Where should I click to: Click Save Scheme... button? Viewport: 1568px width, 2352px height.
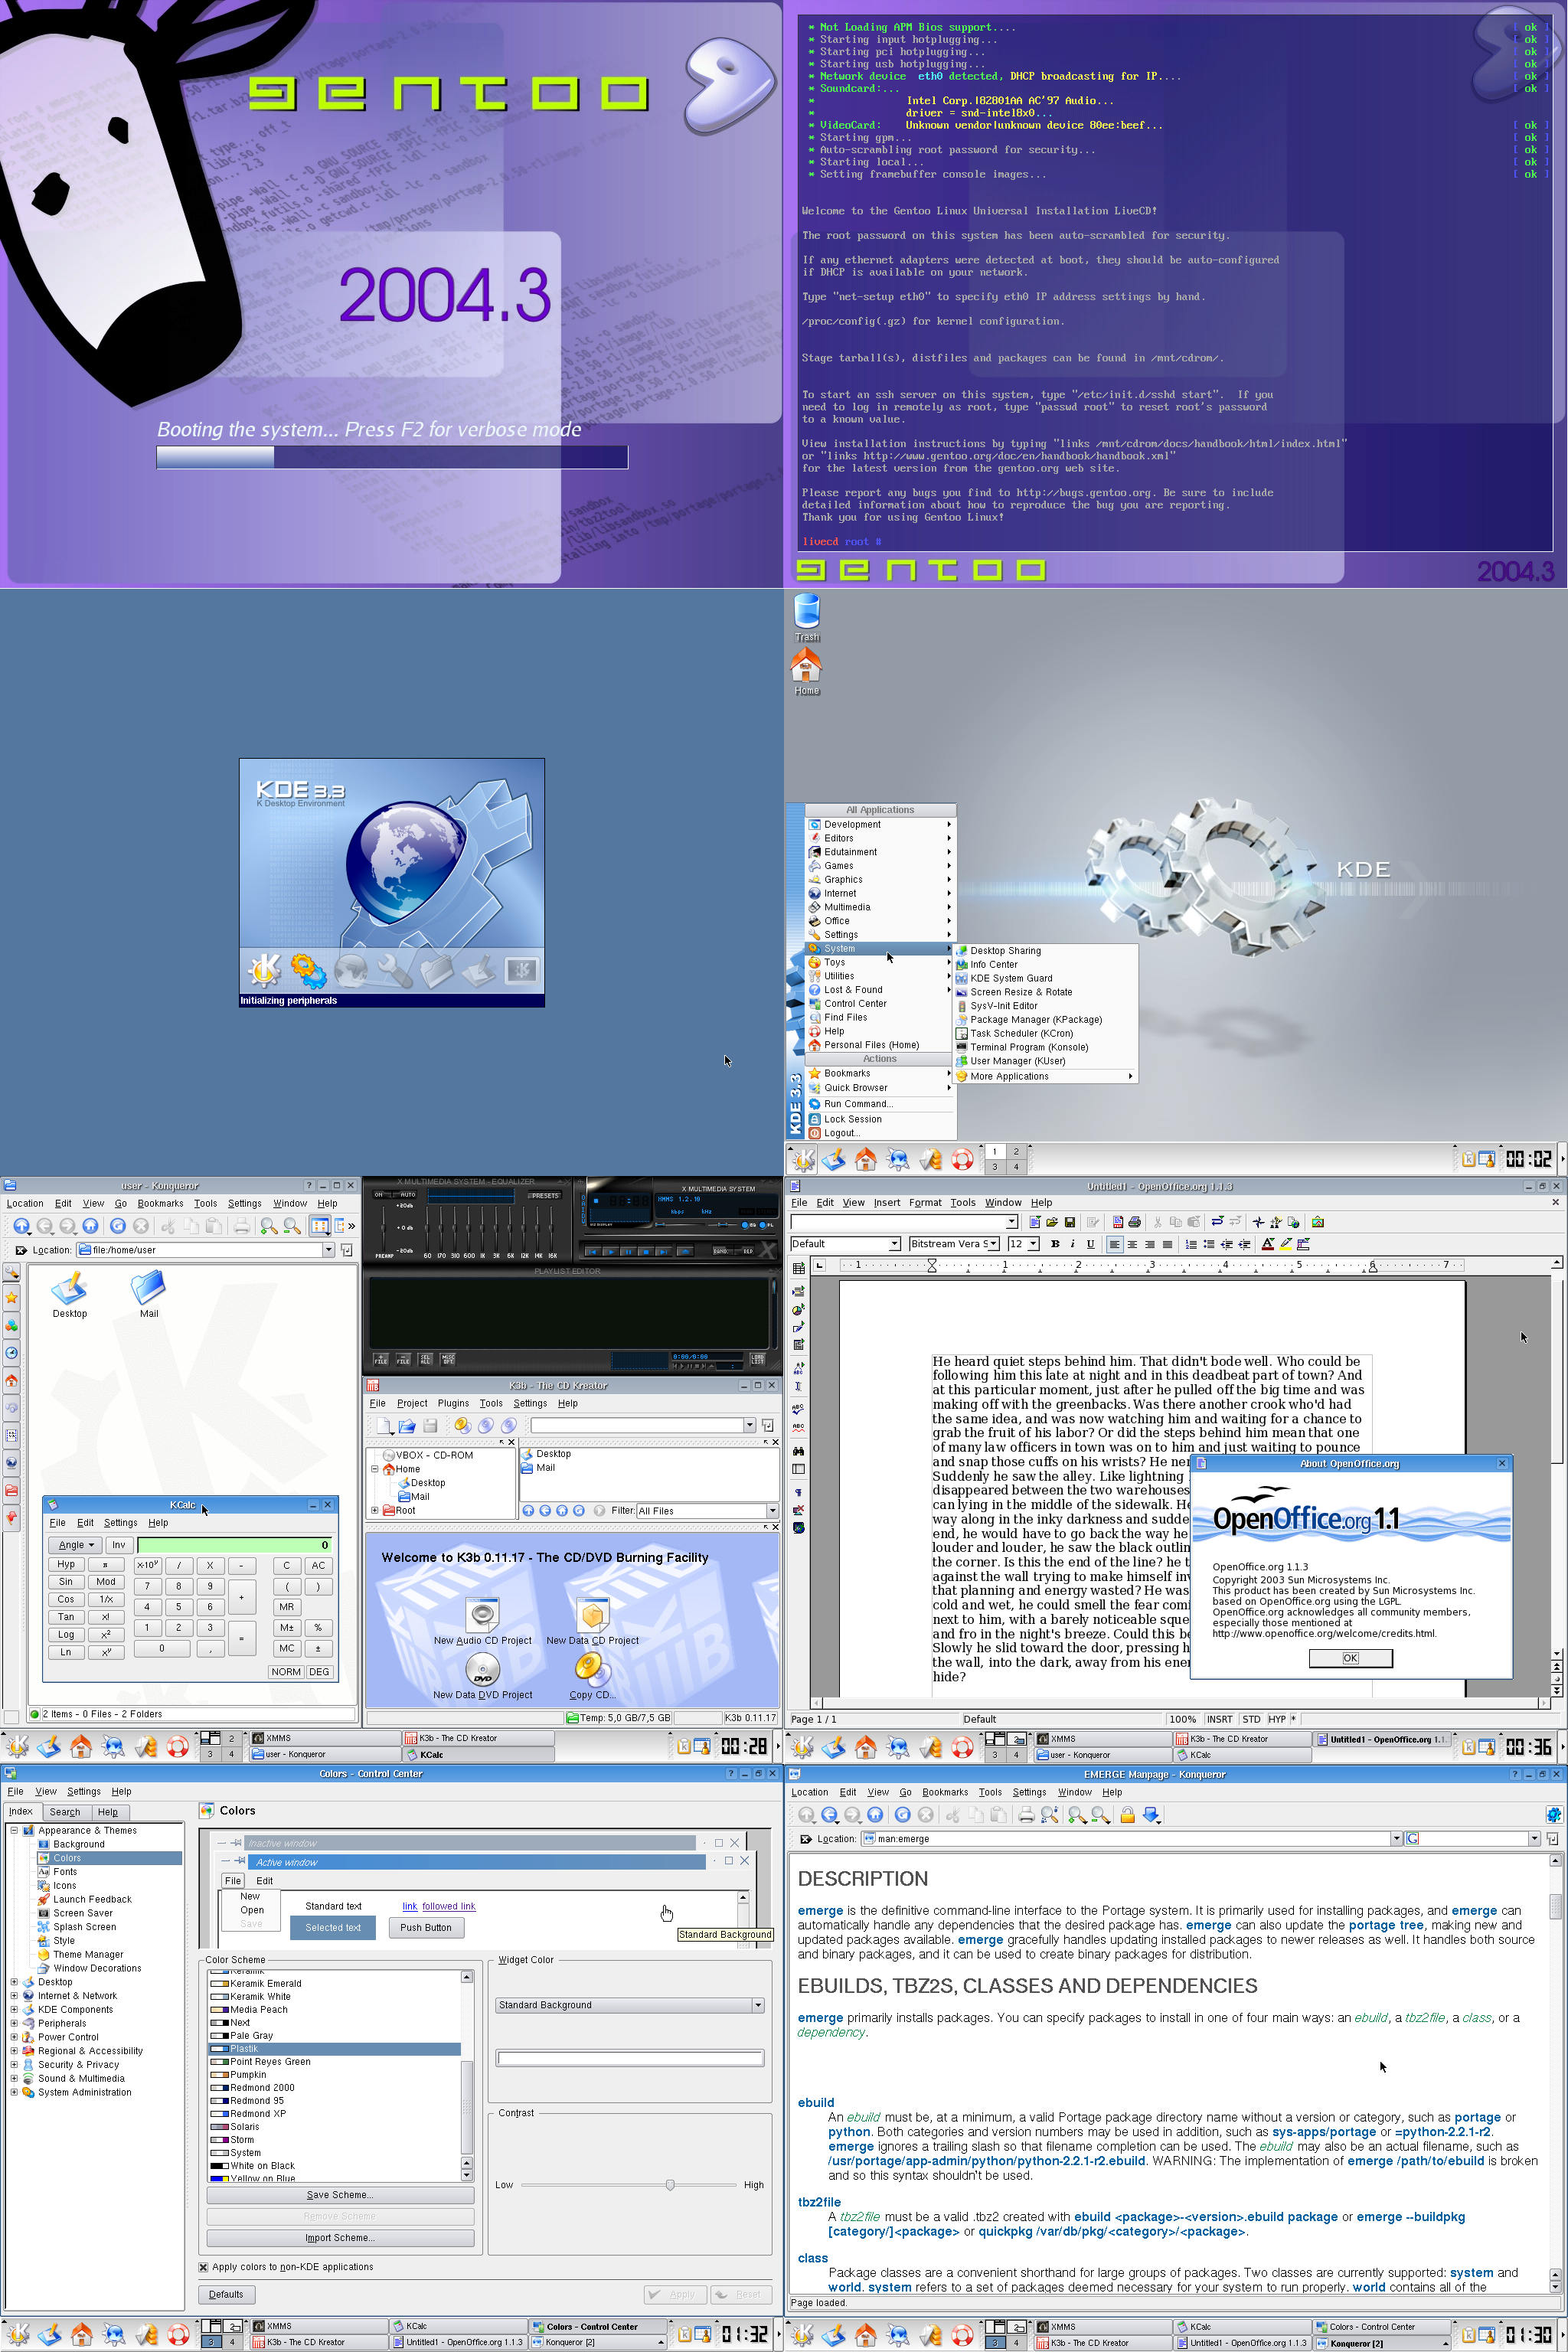340,2195
